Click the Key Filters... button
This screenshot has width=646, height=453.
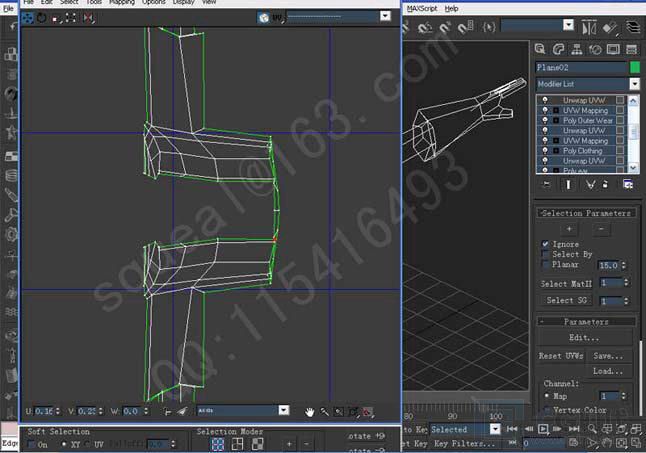tap(464, 444)
